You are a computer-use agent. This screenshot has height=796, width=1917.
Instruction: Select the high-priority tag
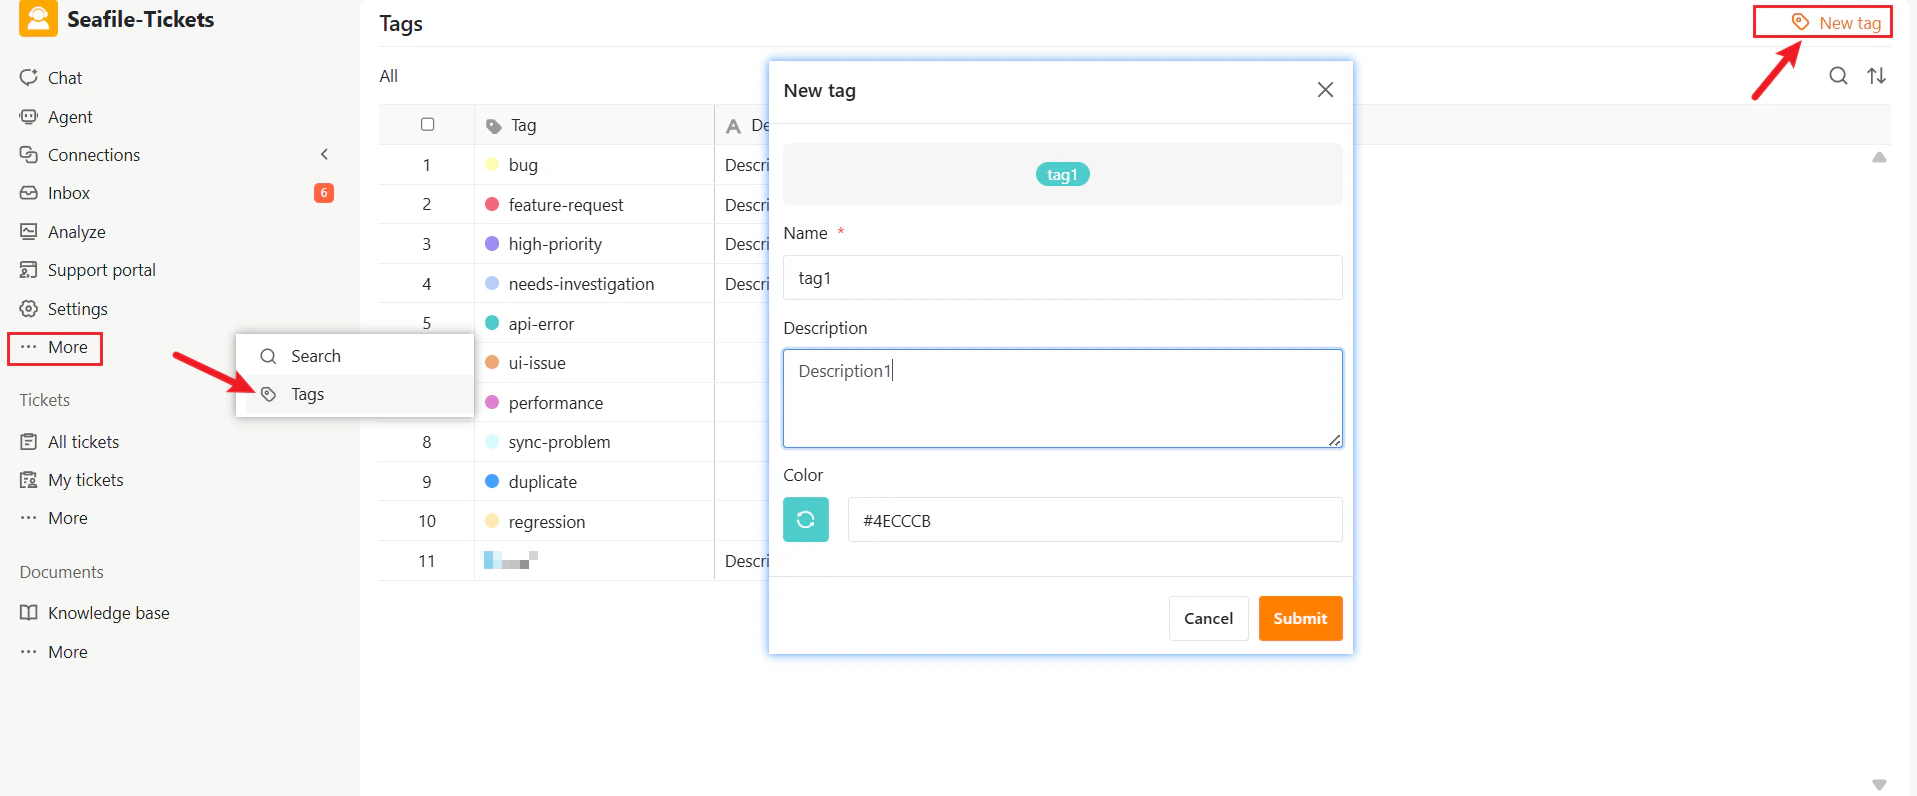click(x=555, y=244)
